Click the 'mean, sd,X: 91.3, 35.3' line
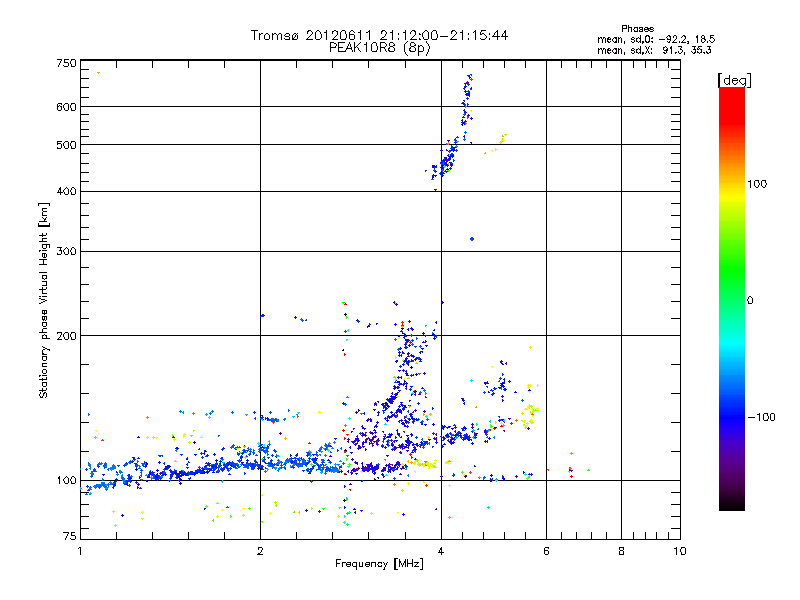 654,50
